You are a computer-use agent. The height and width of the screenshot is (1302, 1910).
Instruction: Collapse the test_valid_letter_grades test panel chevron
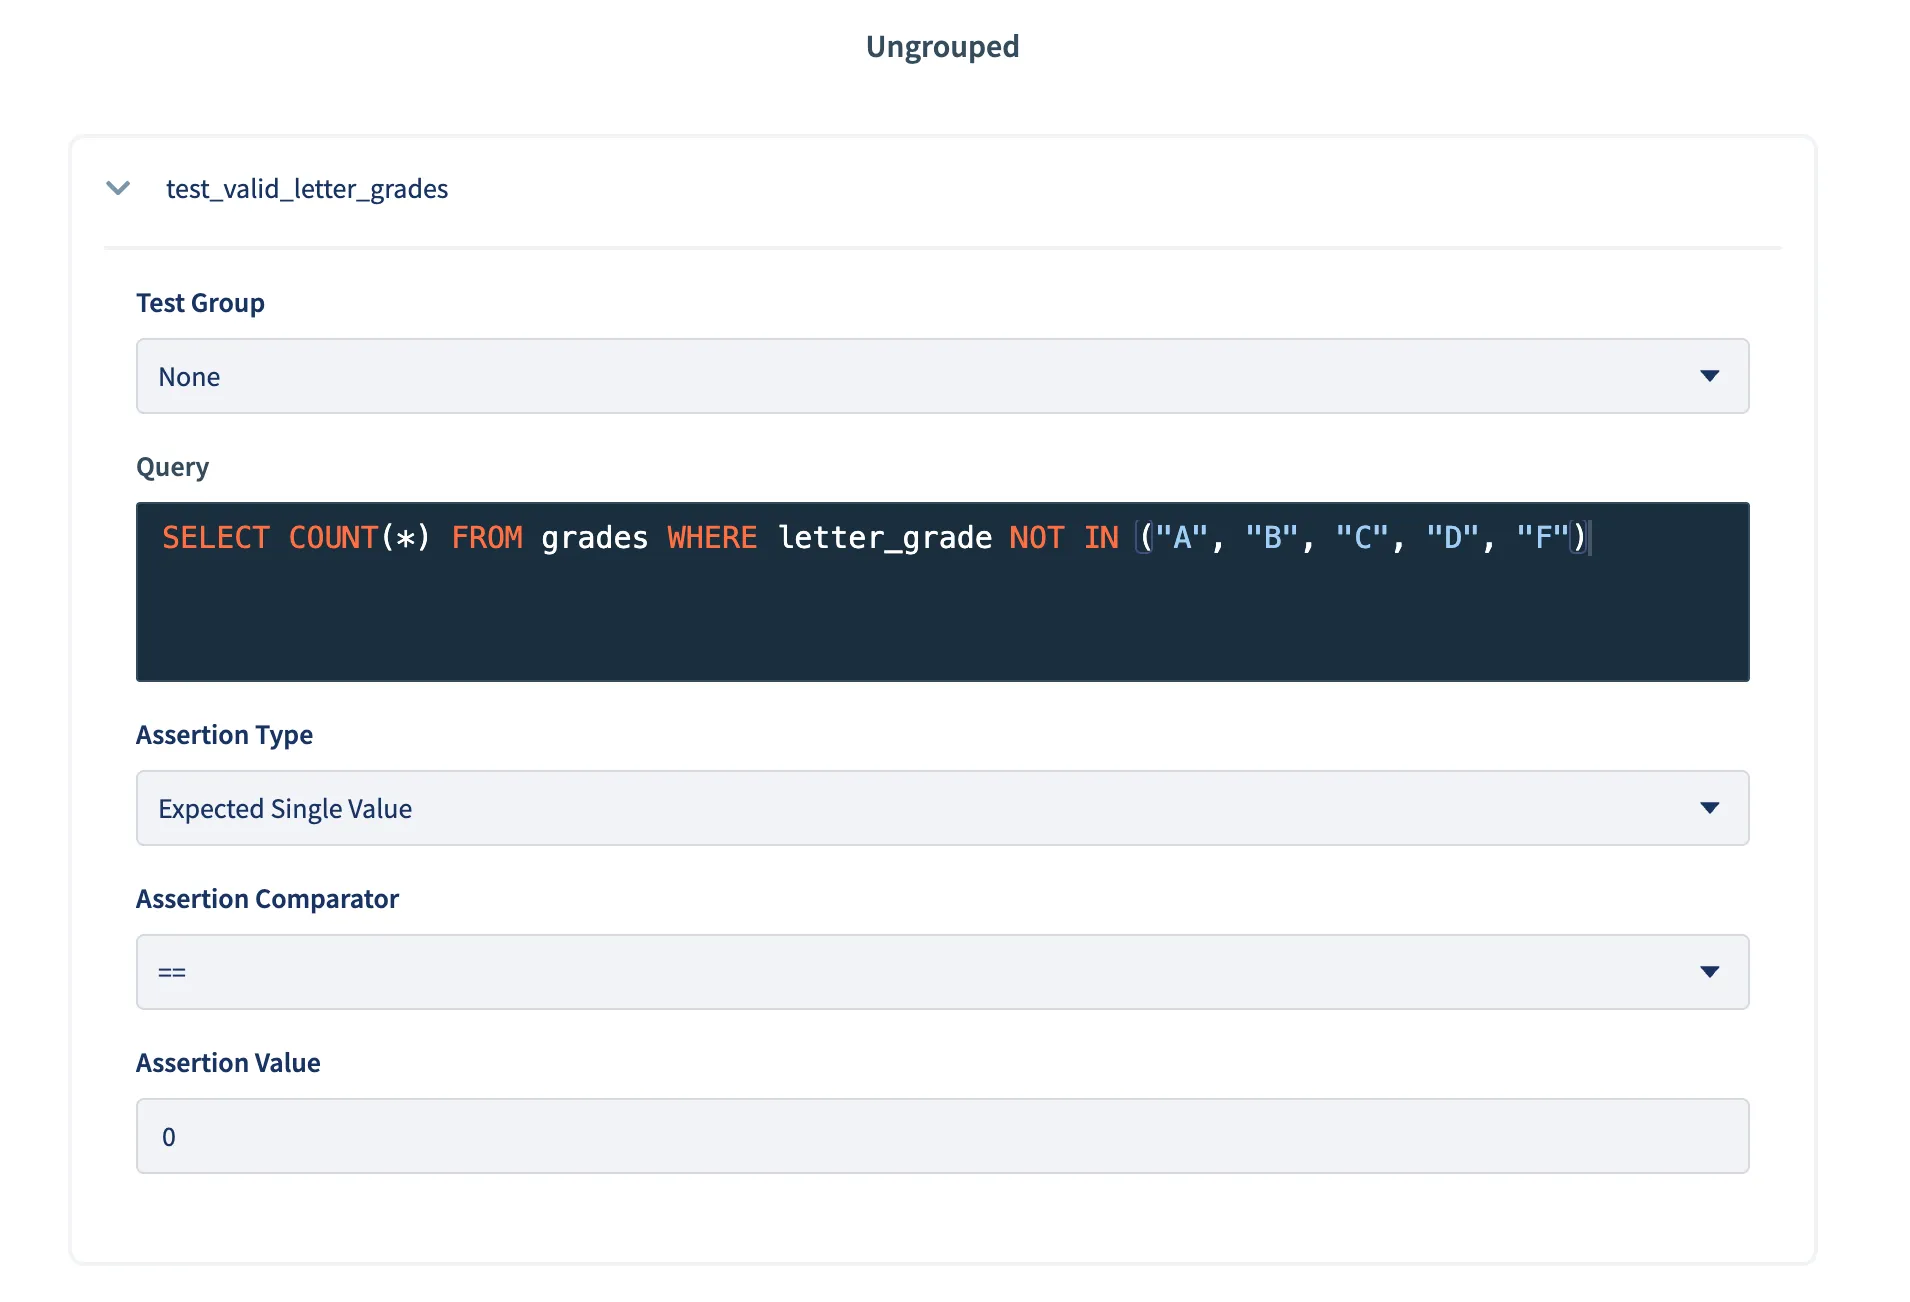point(118,188)
